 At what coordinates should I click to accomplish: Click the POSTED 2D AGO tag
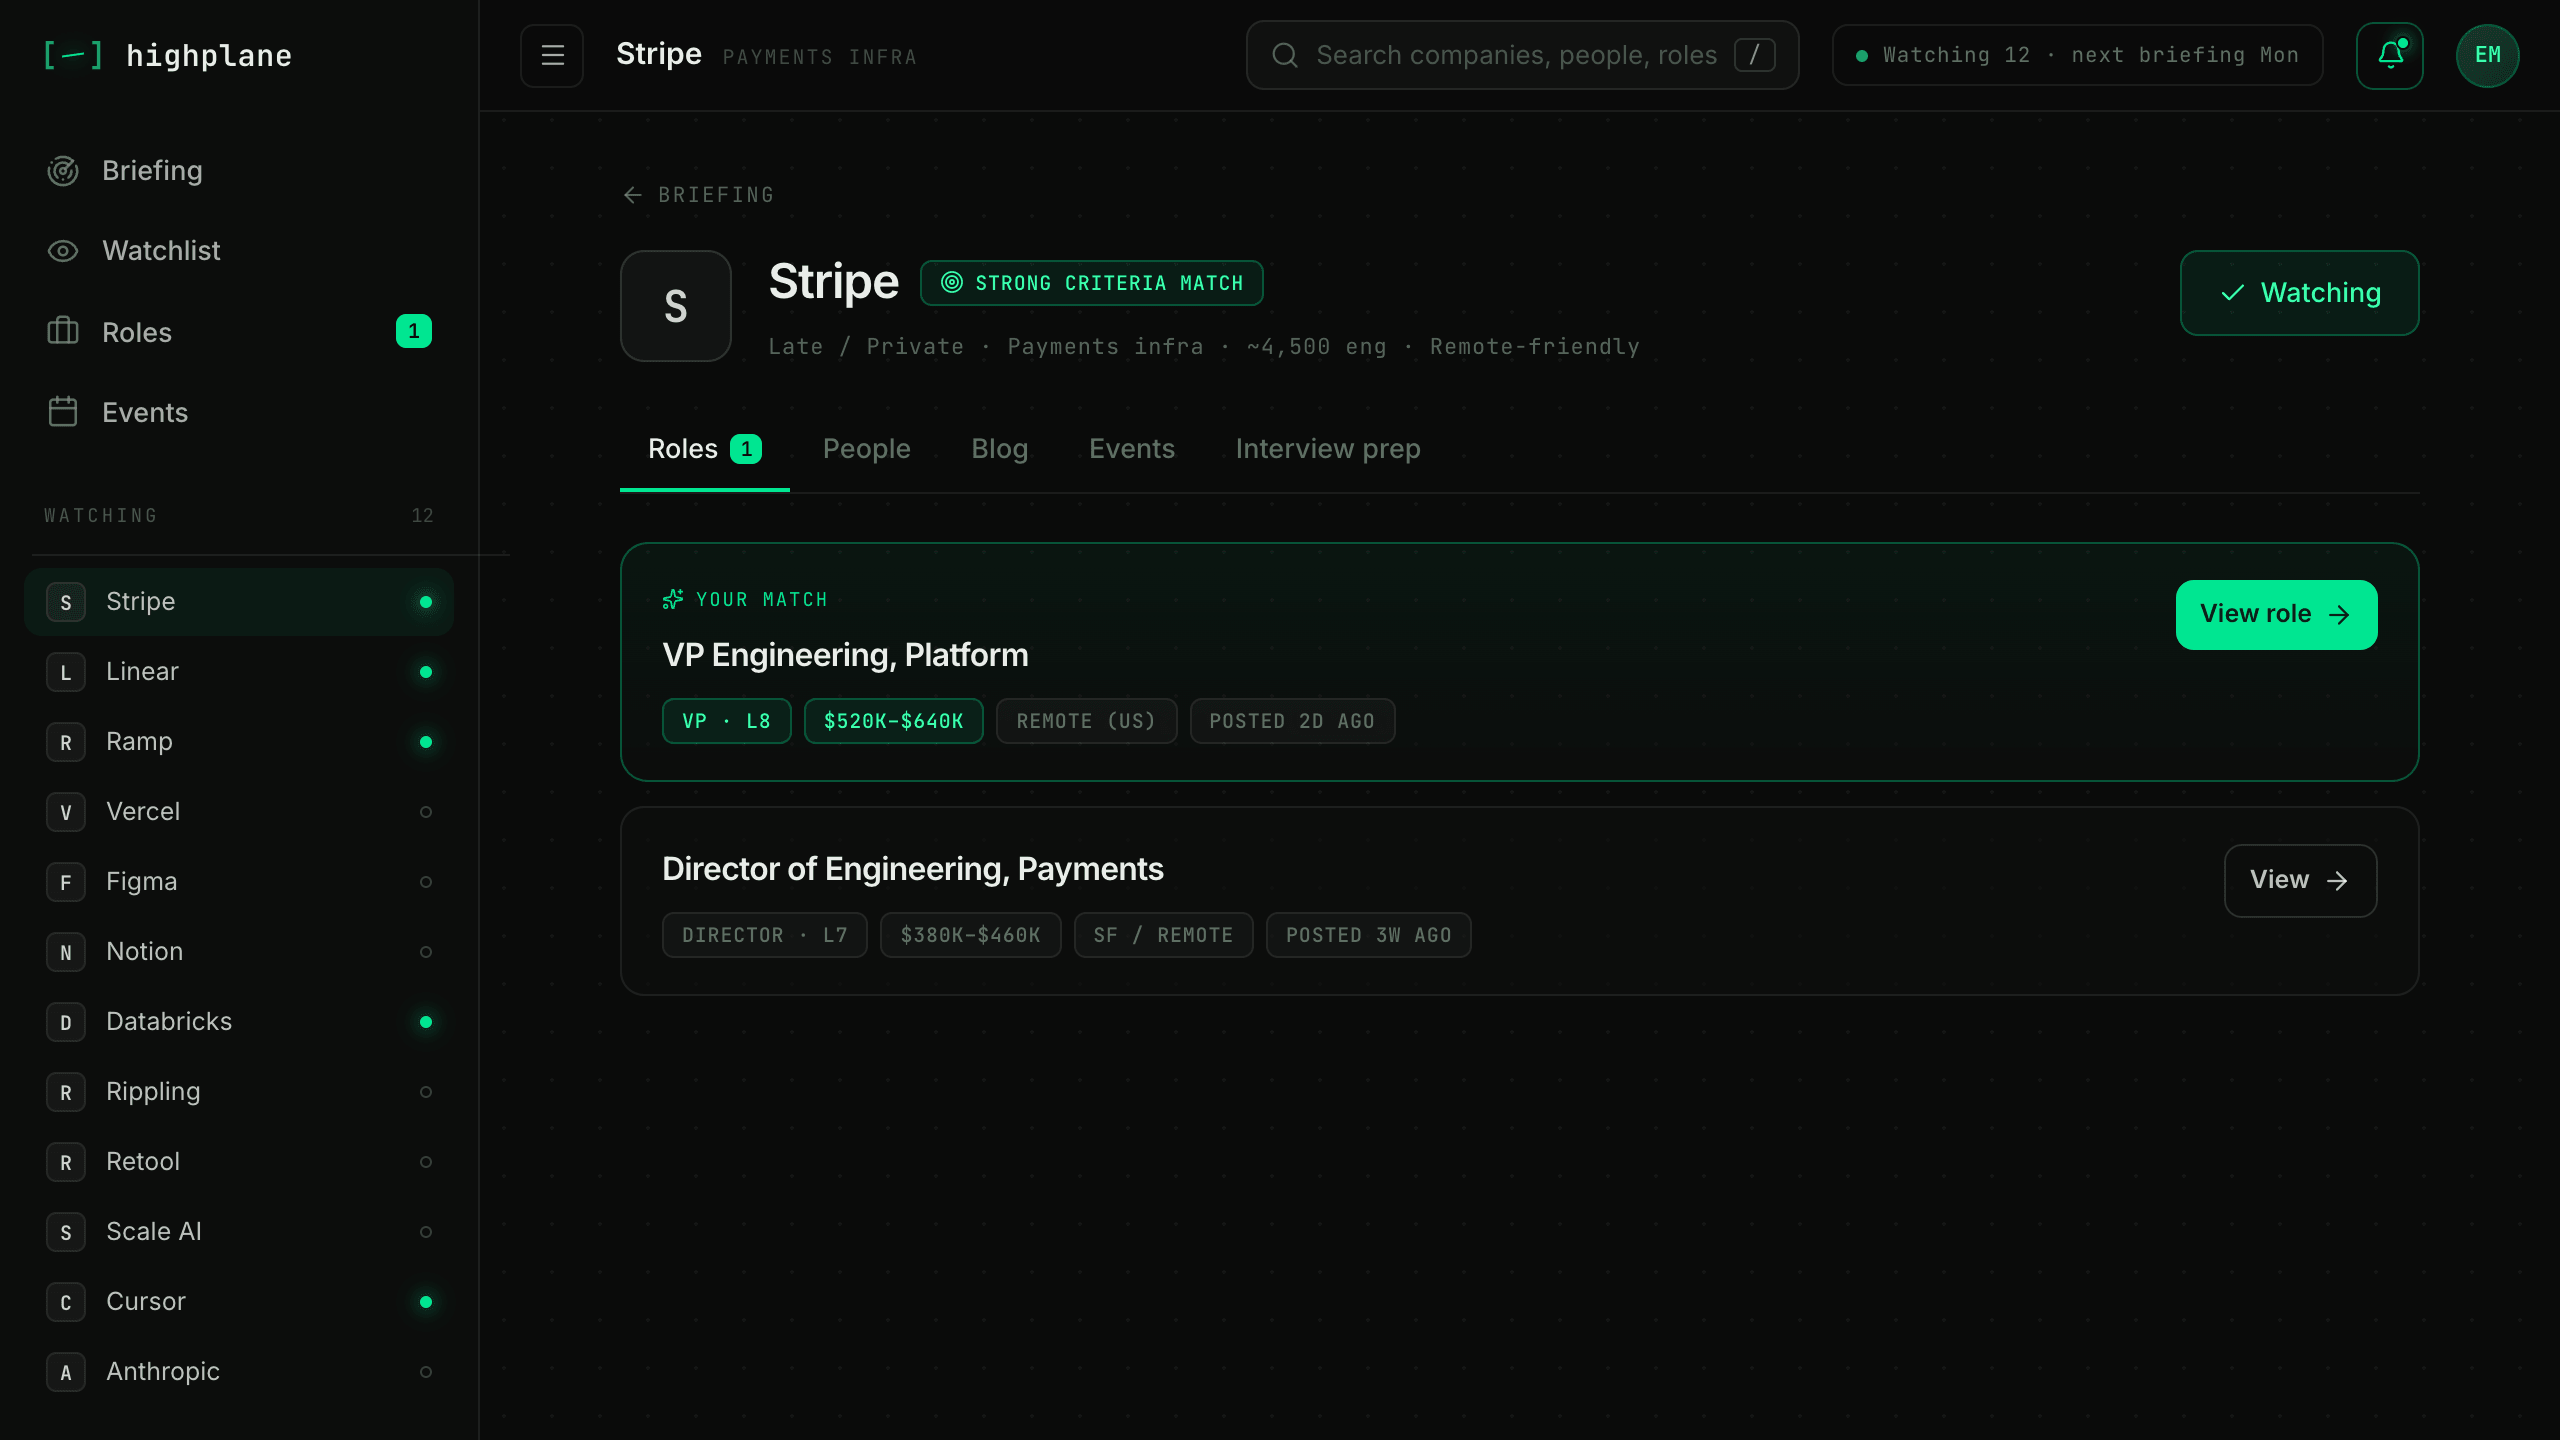[1292, 721]
